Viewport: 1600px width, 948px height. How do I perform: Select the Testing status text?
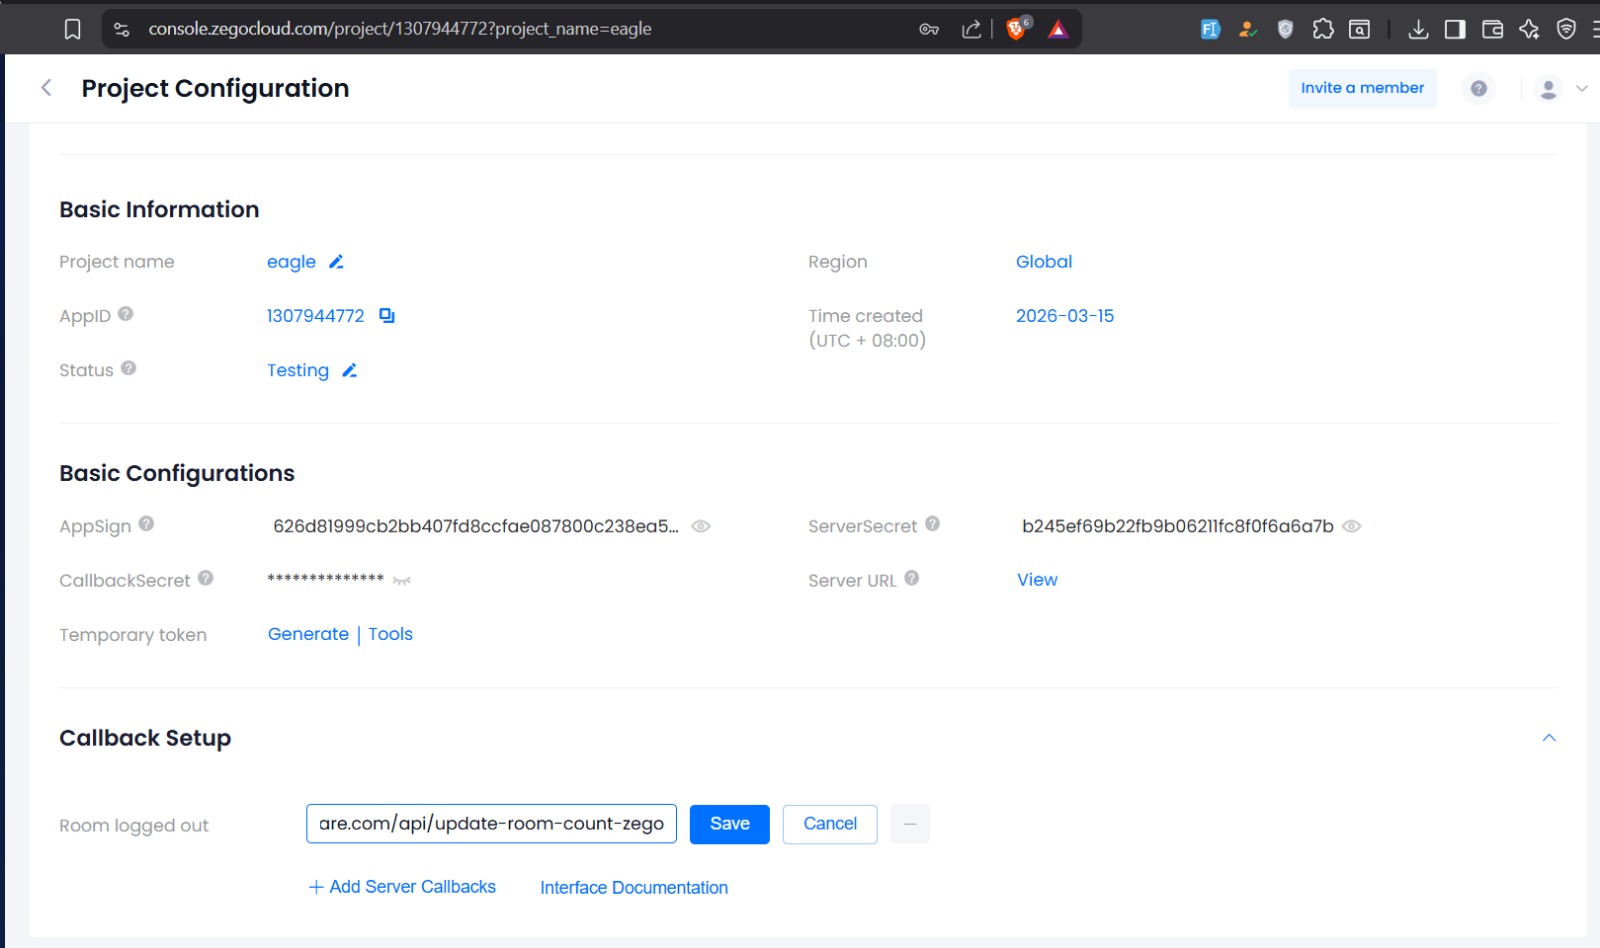click(x=298, y=371)
